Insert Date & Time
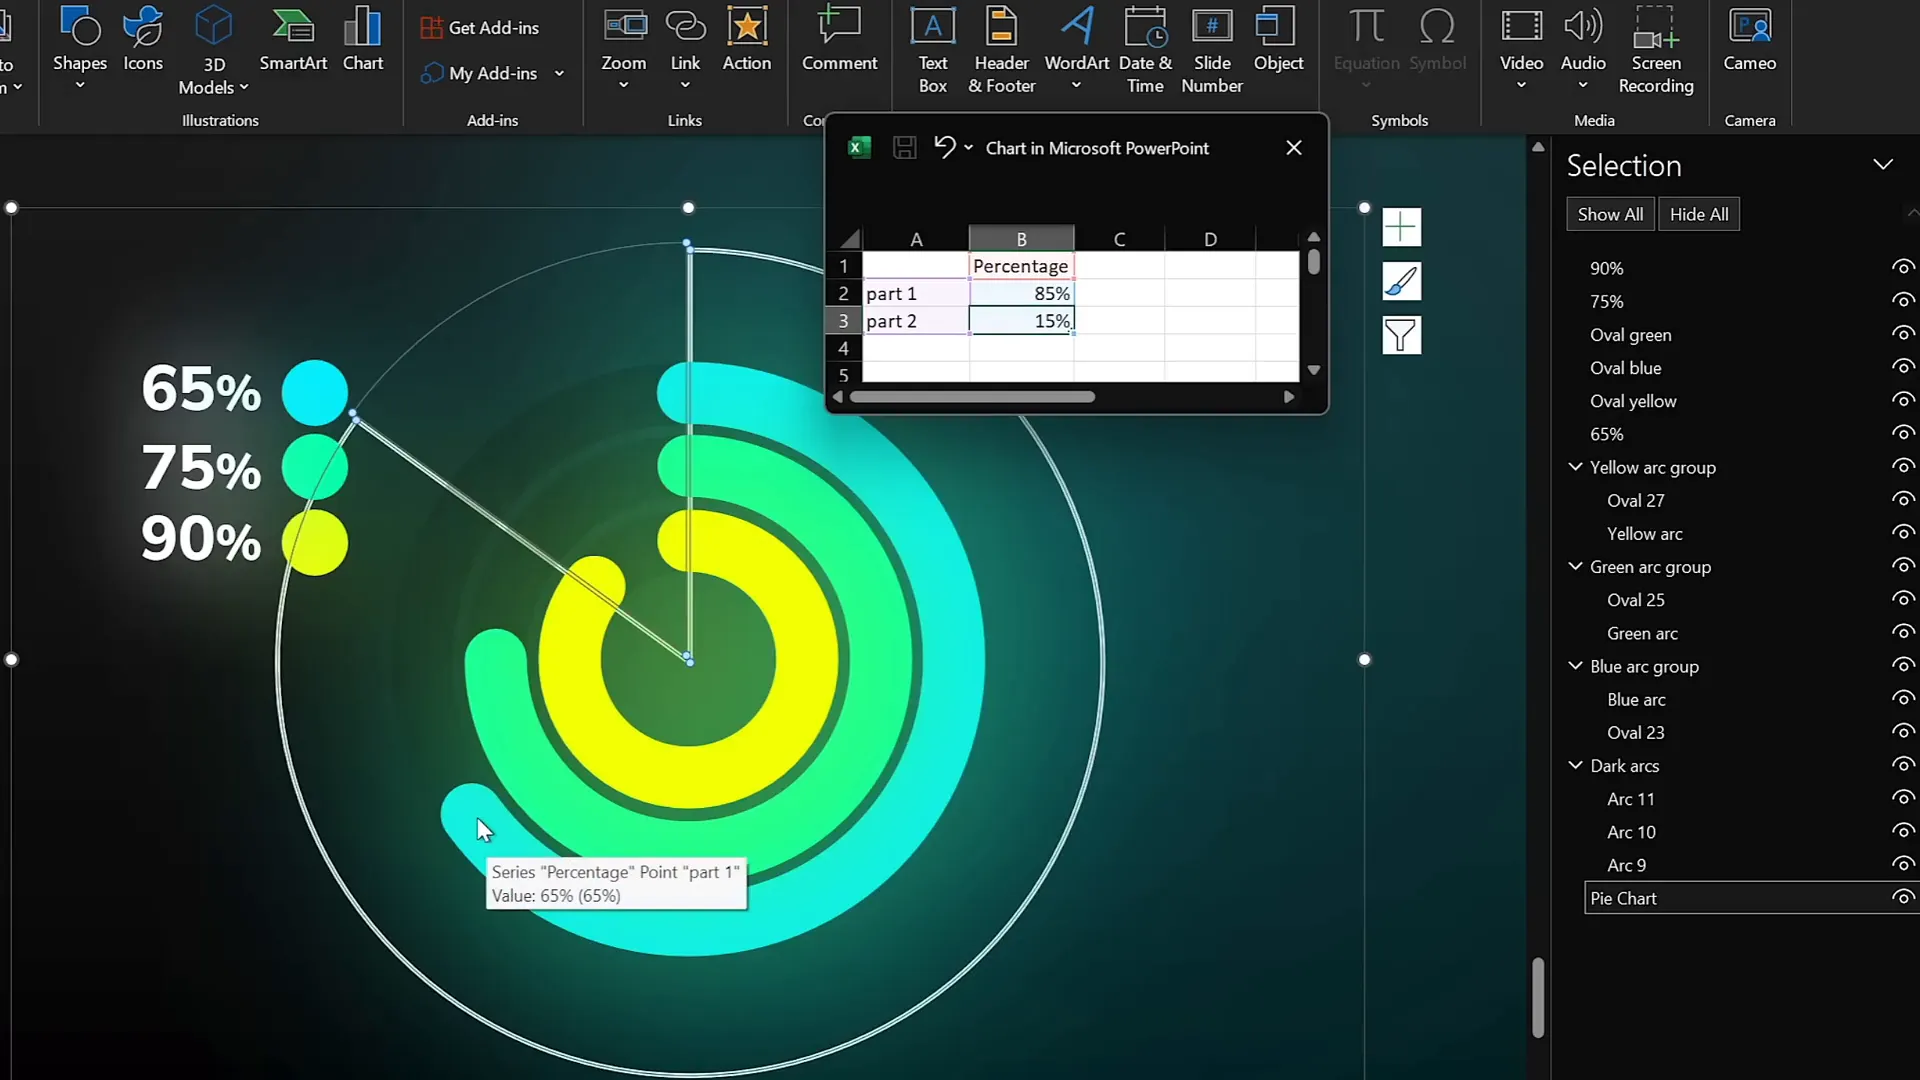Screen dimensions: 1920x1080 1145,50
